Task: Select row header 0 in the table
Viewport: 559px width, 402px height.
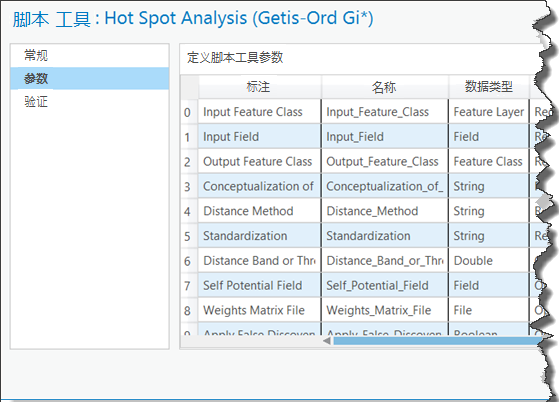Action: point(189,112)
